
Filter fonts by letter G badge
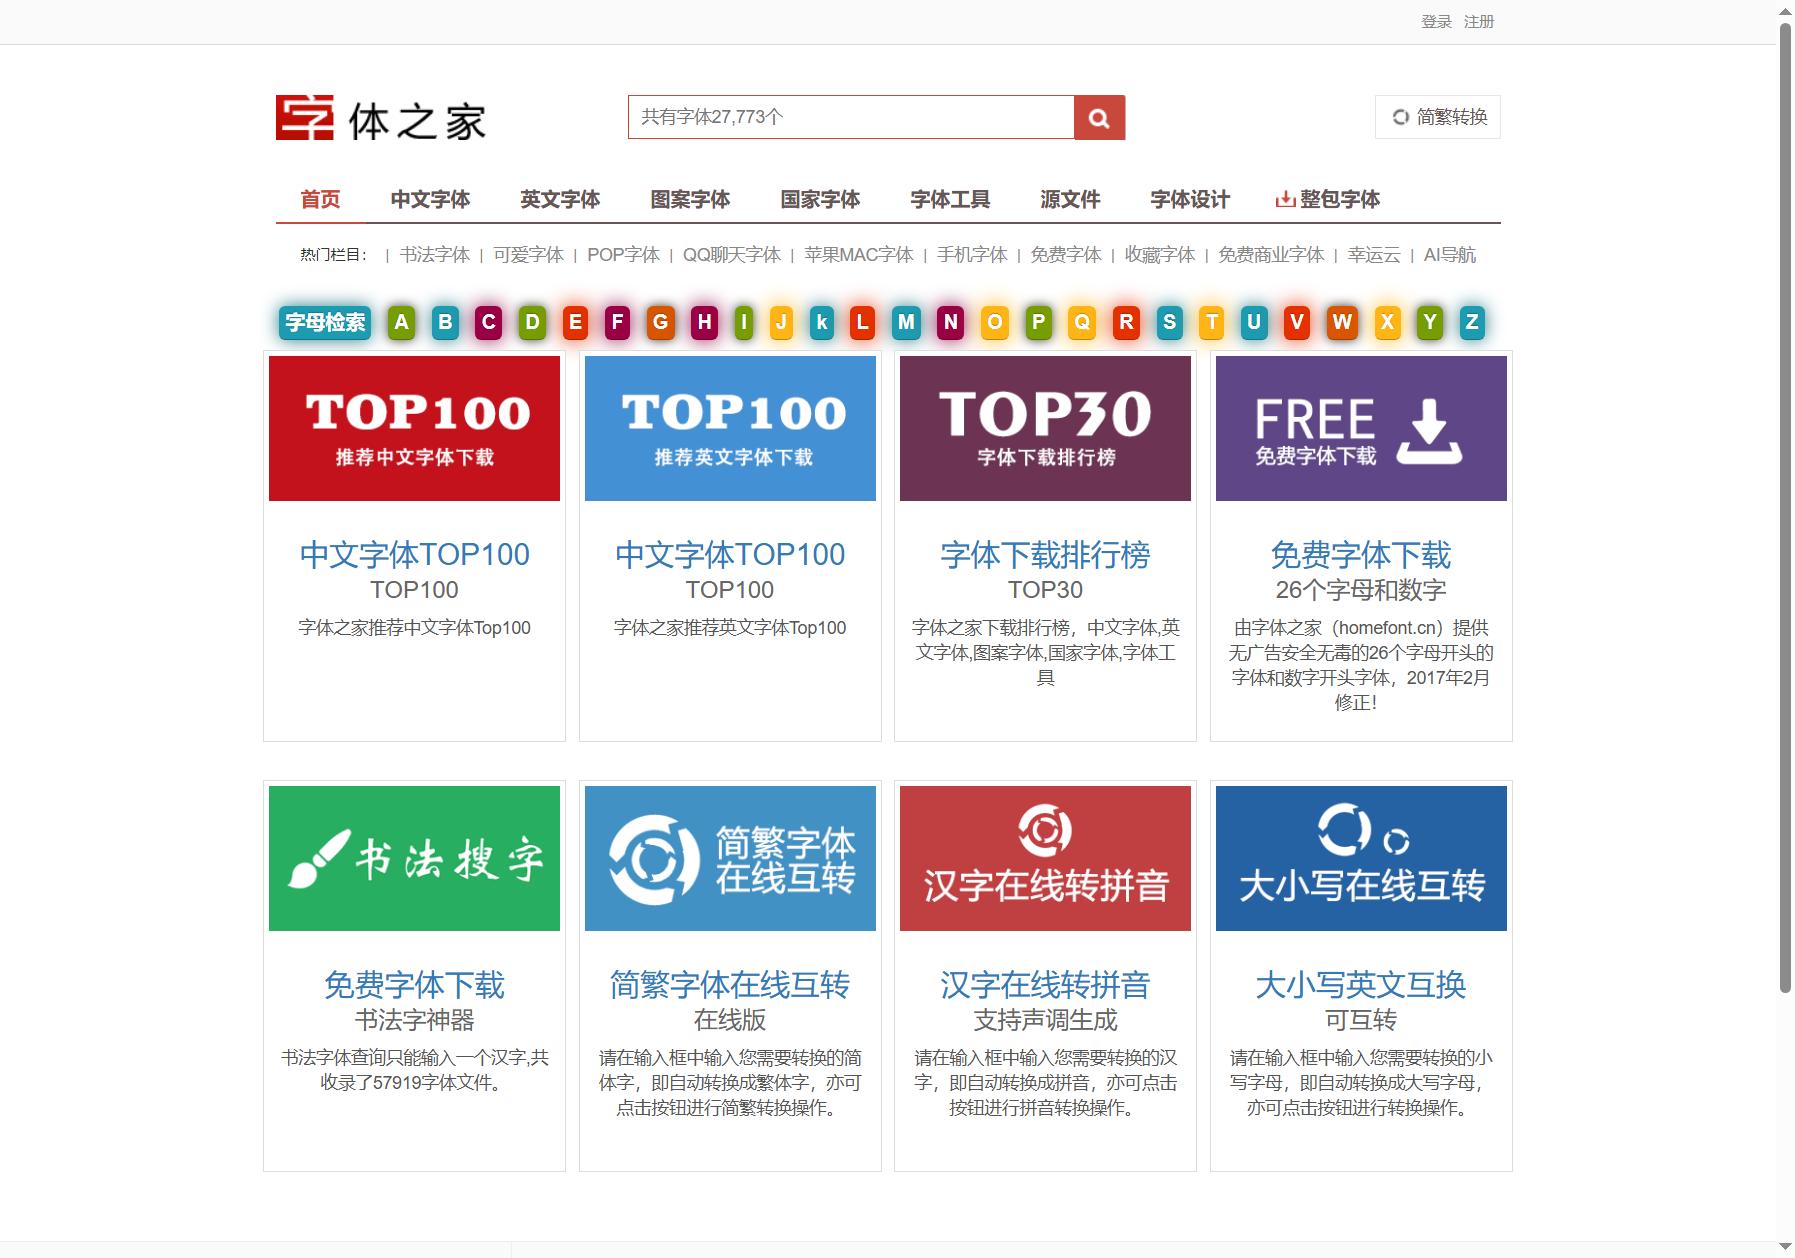pos(660,322)
